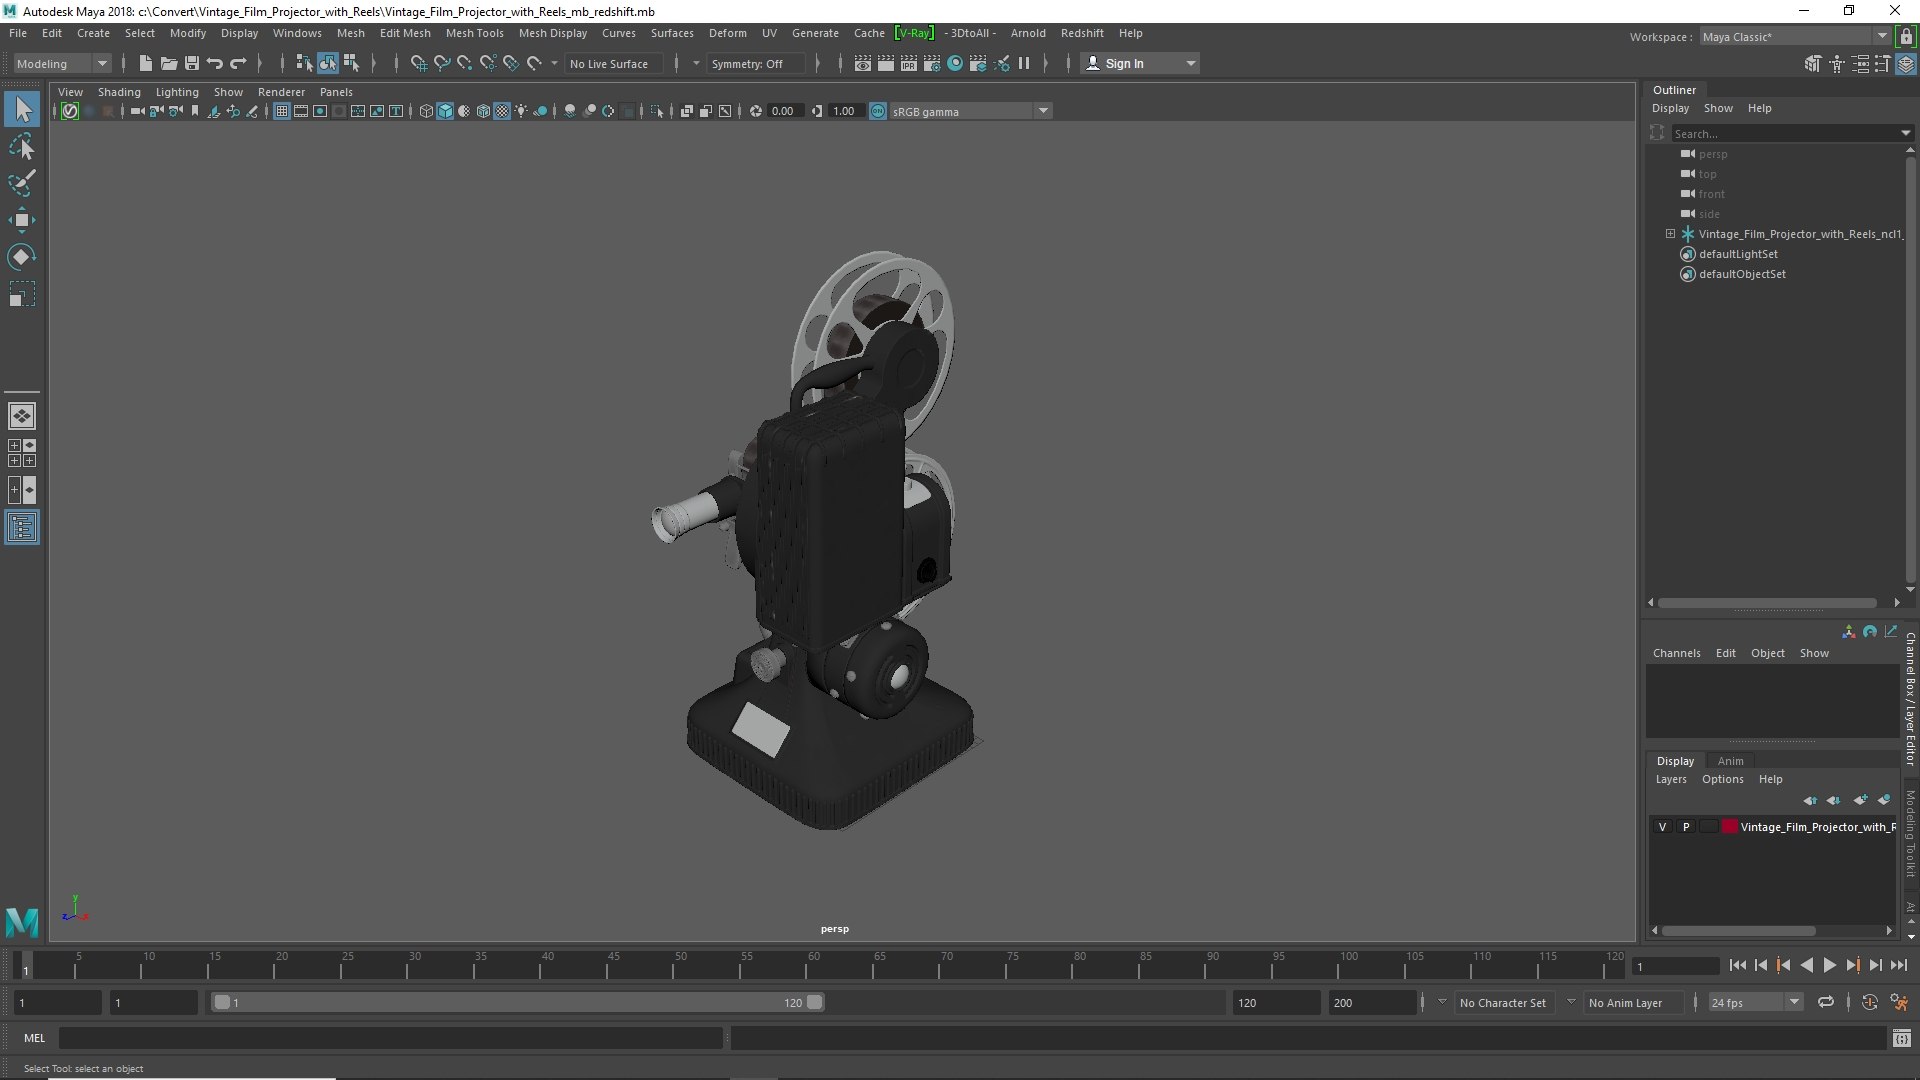Click the Undo arrow icon
Image resolution: width=1920 pixels, height=1080 pixels.
pos(214,63)
